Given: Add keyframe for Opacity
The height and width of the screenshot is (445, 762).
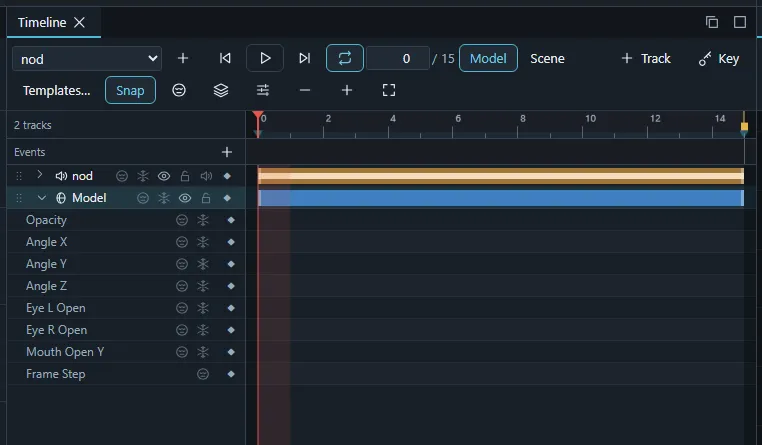Looking at the screenshot, I should click(231, 220).
